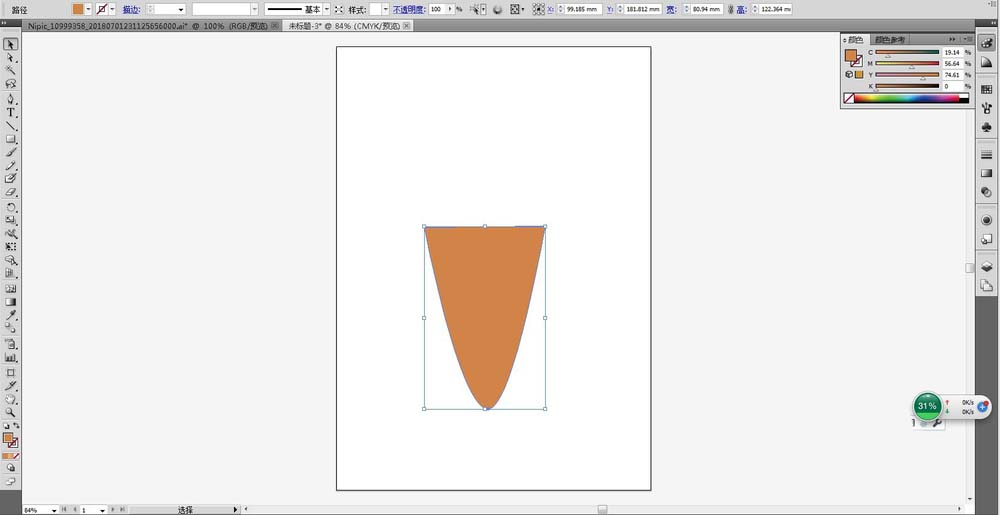Swap fill and stroke in toolbox

point(17,426)
